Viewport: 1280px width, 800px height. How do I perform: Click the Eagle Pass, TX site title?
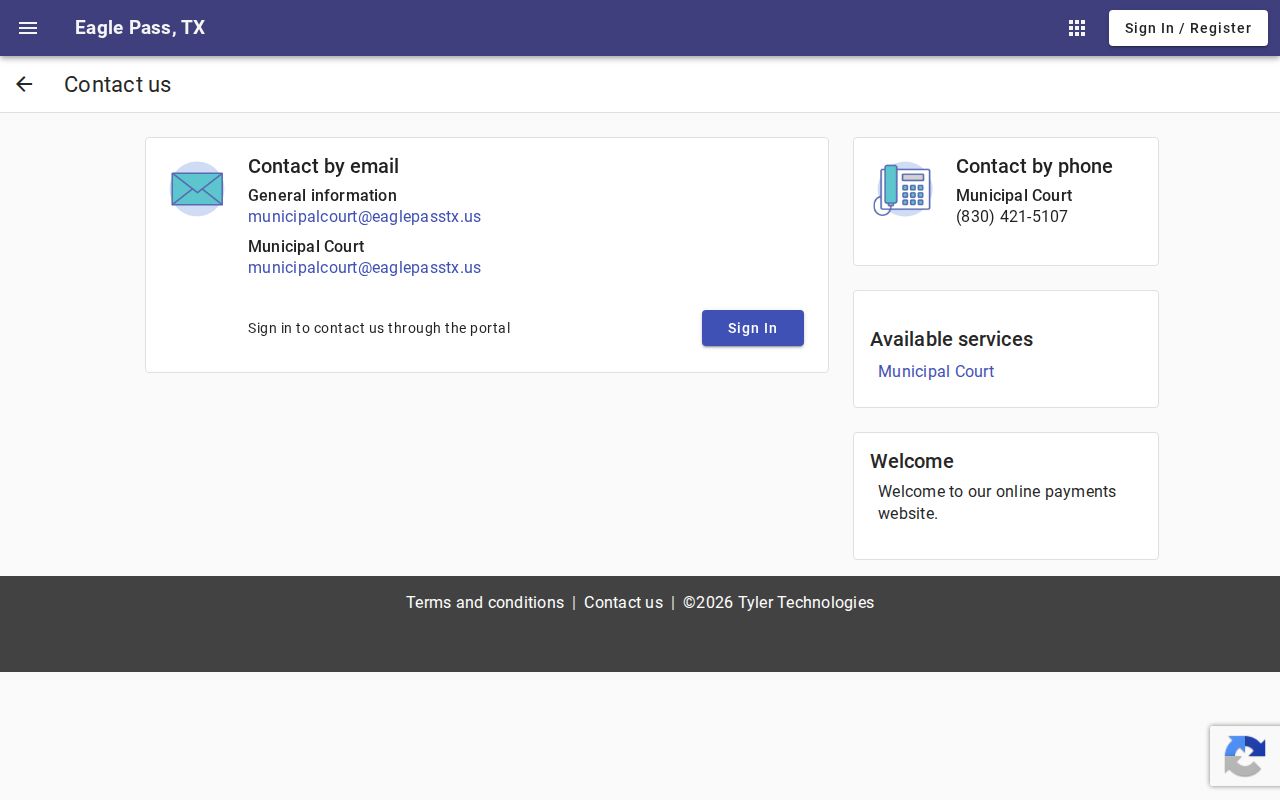[140, 28]
